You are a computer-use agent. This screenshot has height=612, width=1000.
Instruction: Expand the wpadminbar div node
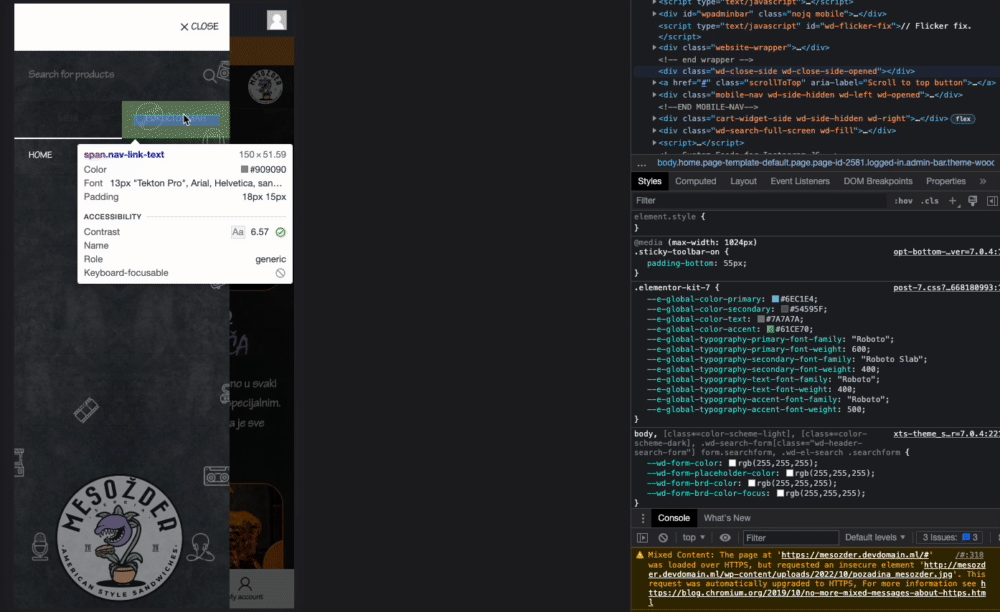pos(654,14)
